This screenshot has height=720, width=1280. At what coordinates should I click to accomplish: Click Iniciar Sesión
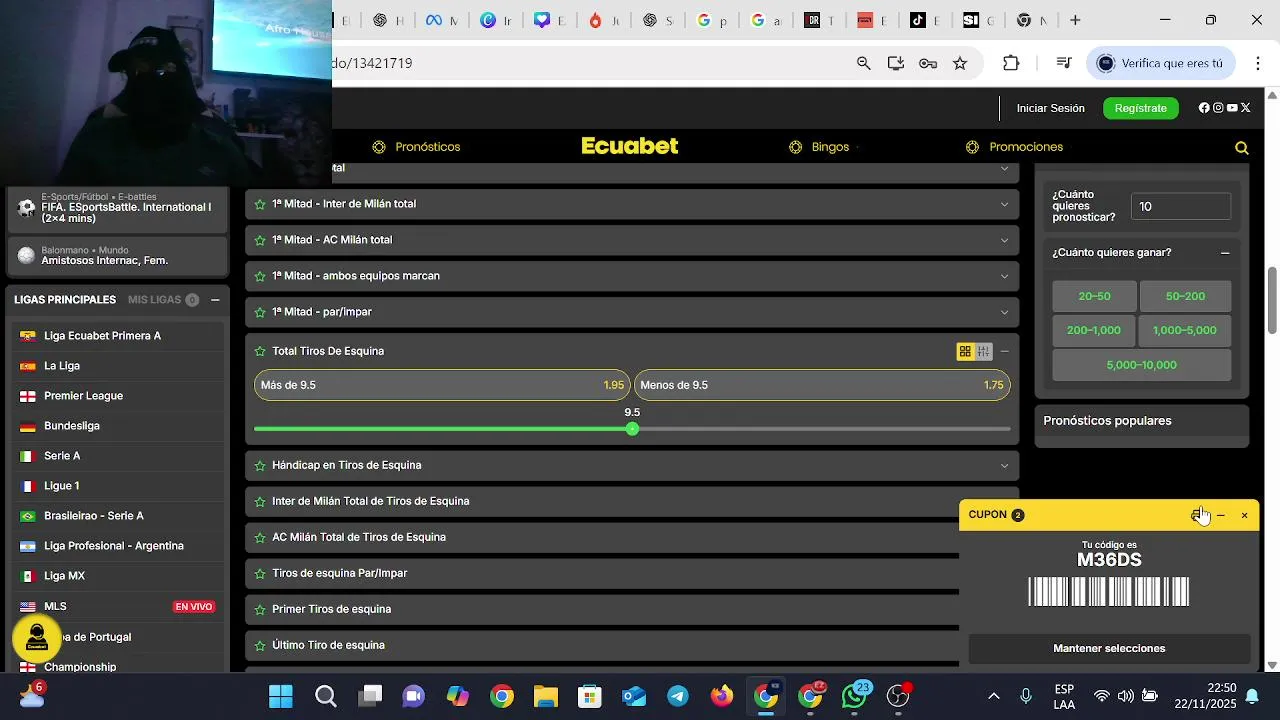coord(1051,108)
